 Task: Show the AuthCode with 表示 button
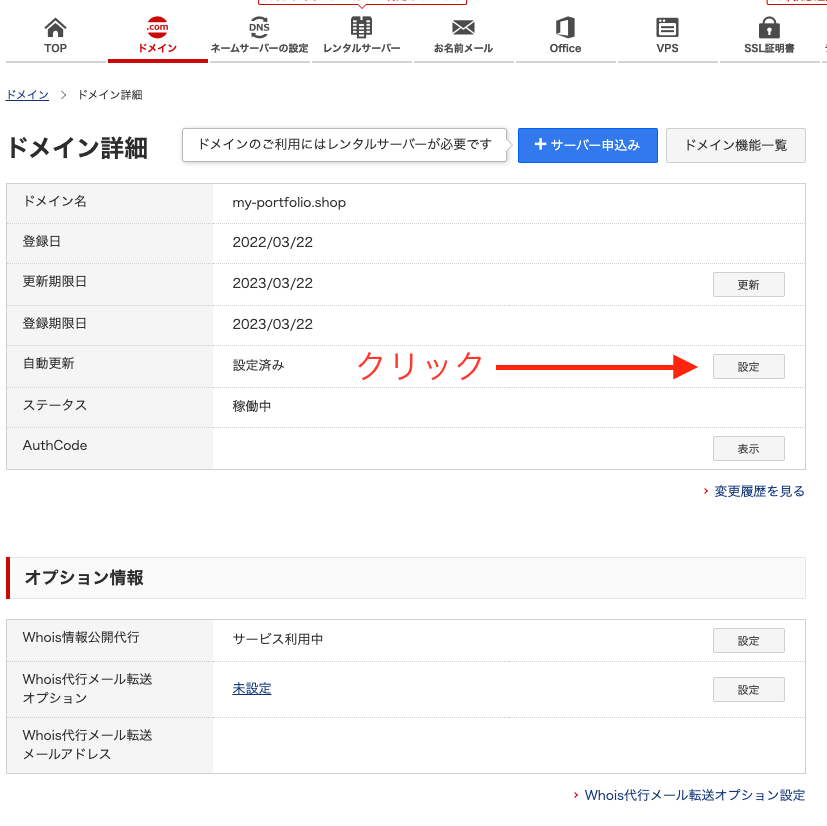[748, 448]
